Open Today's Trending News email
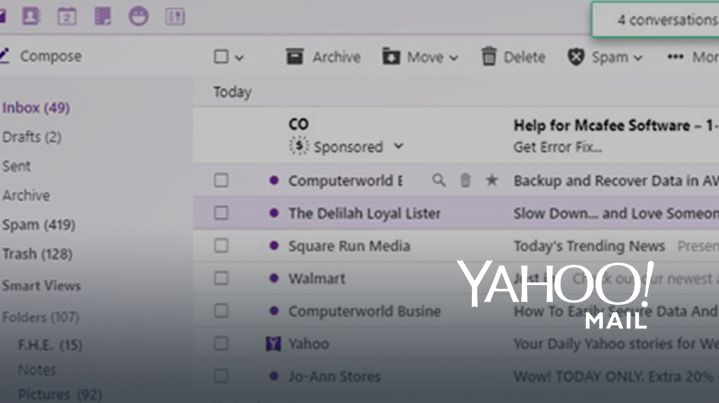The image size is (719, 403). [x=589, y=246]
